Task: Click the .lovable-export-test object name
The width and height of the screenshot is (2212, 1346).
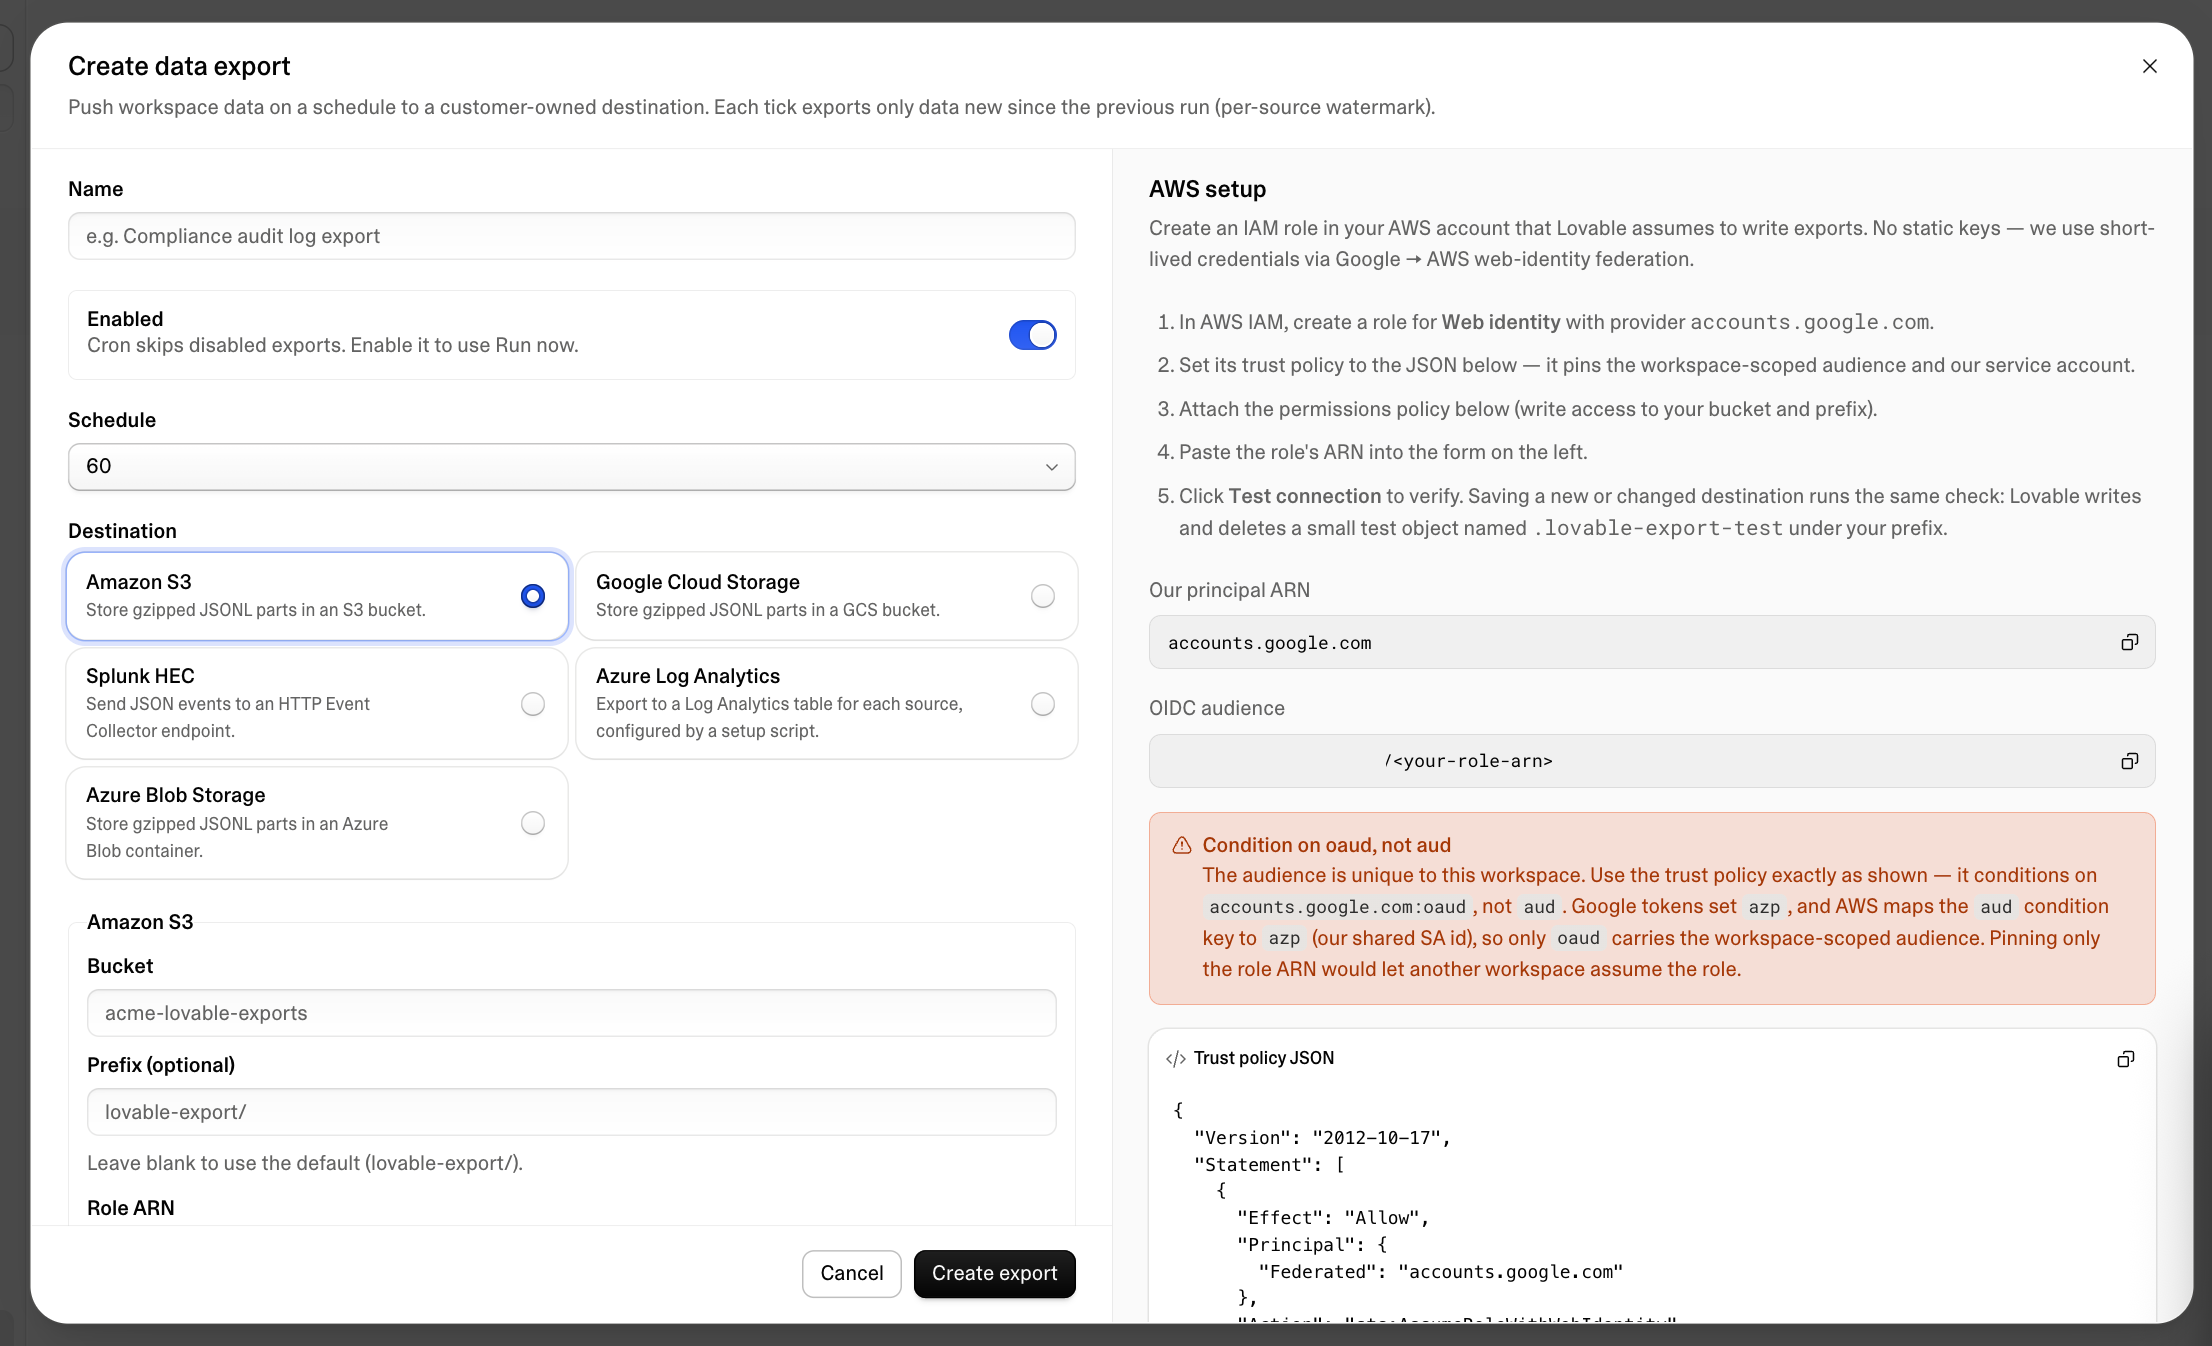Action: (x=1658, y=528)
